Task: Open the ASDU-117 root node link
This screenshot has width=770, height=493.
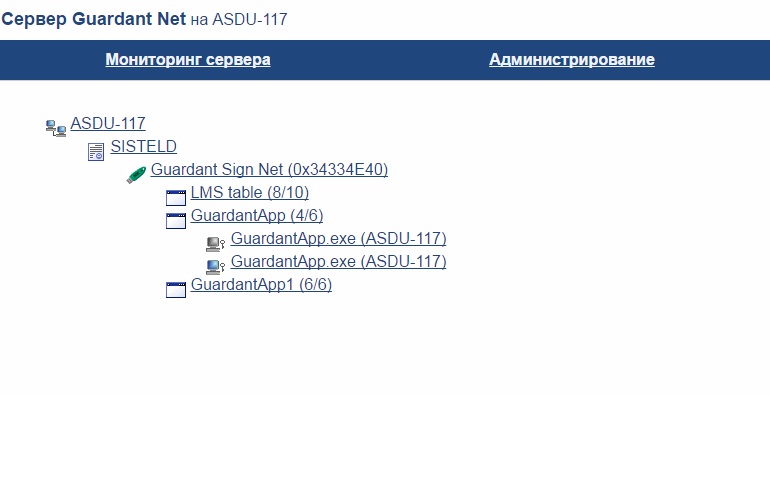Action: [x=108, y=124]
